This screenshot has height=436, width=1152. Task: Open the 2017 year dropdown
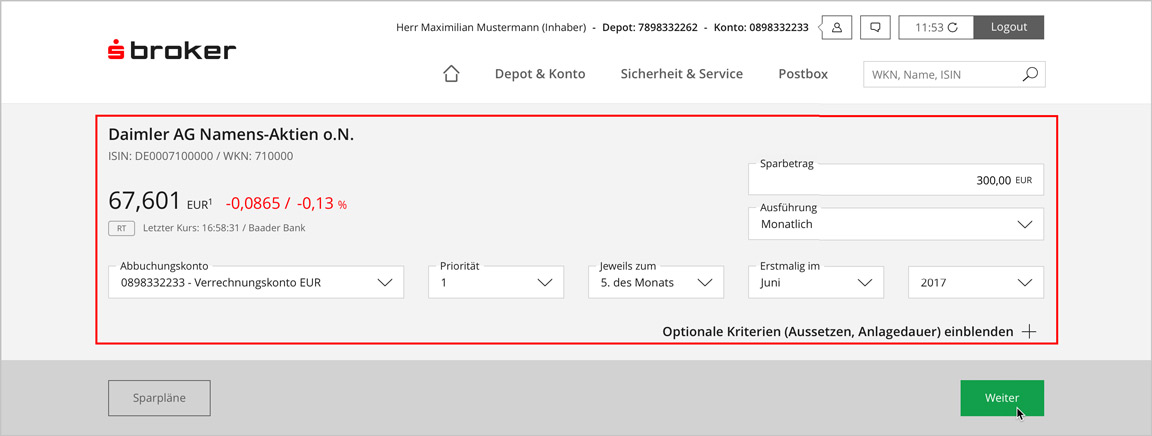point(976,282)
